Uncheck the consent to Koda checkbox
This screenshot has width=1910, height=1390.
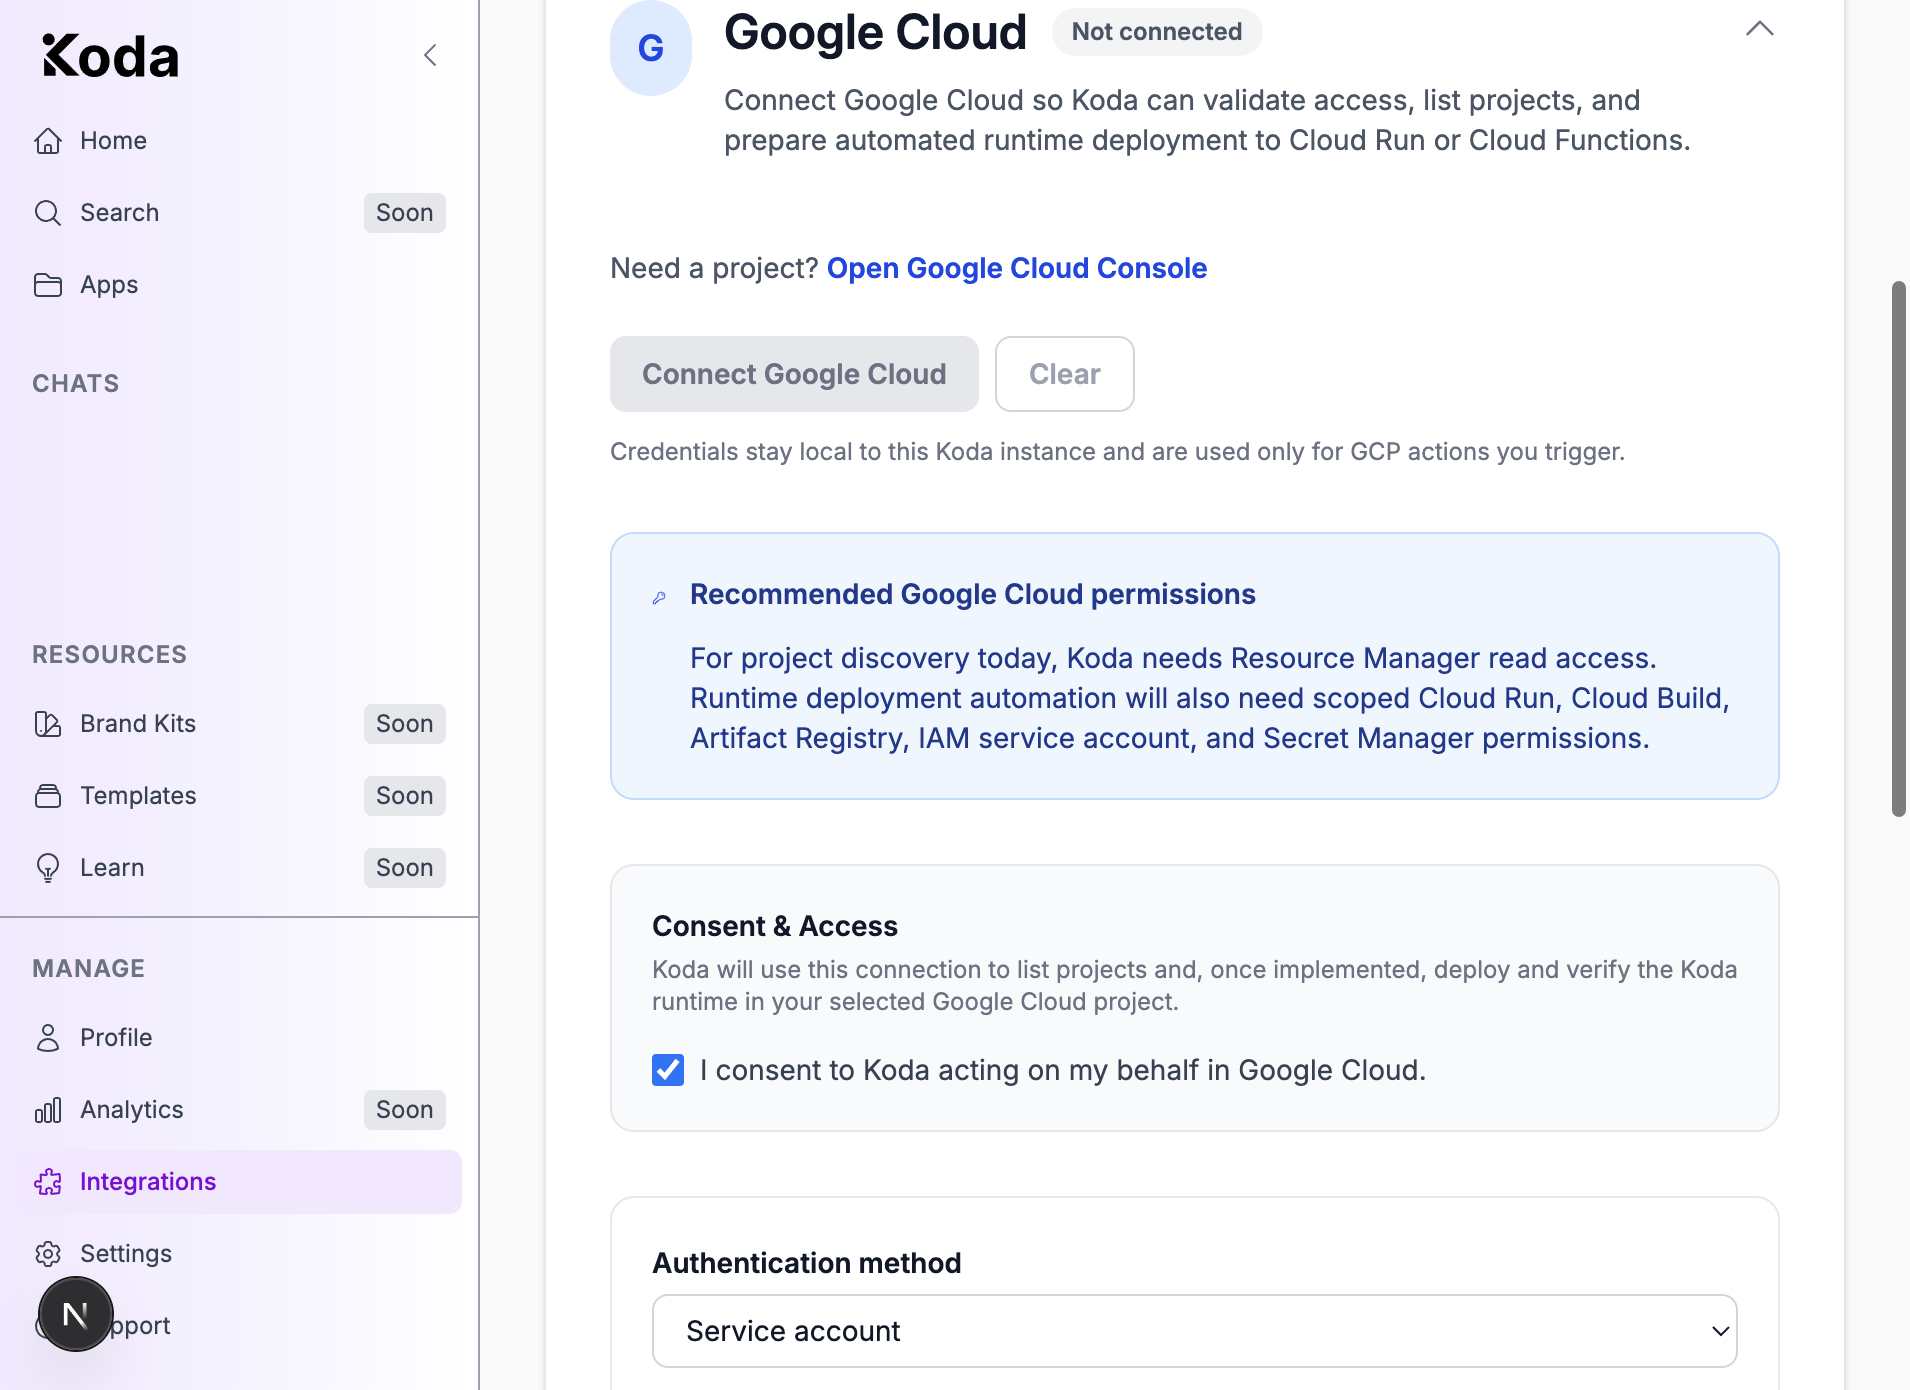pyautogui.click(x=668, y=1070)
